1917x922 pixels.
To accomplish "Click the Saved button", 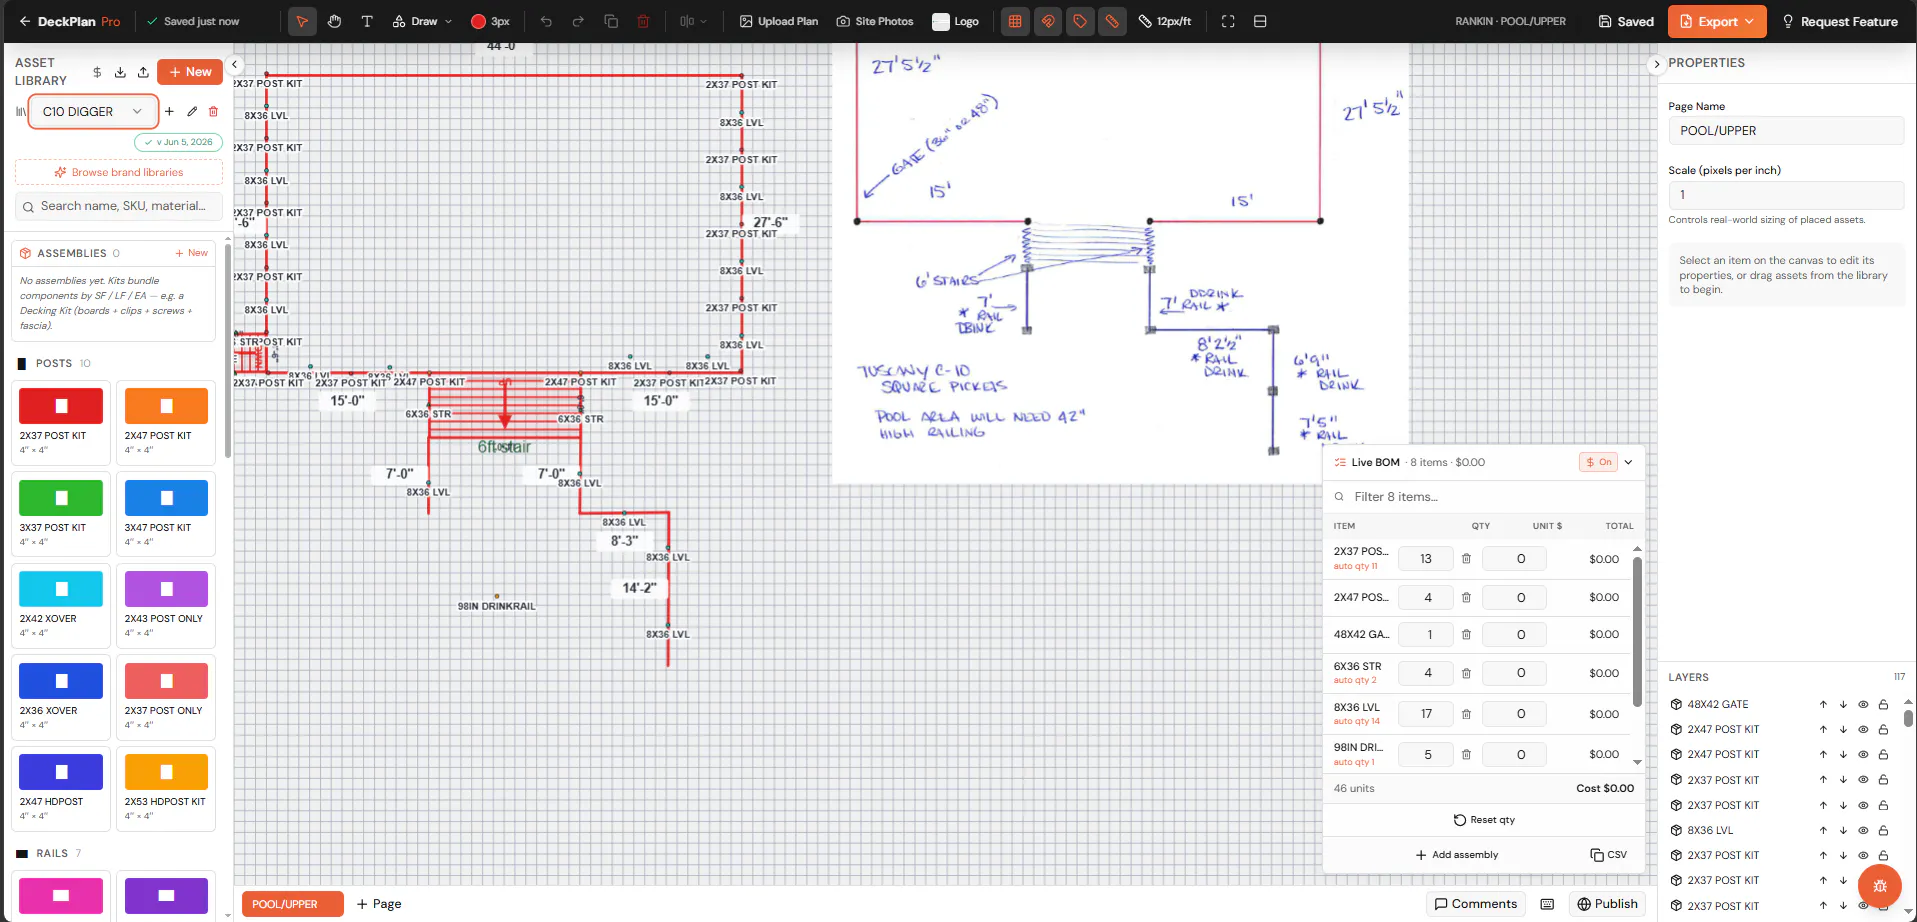I will coord(1626,21).
